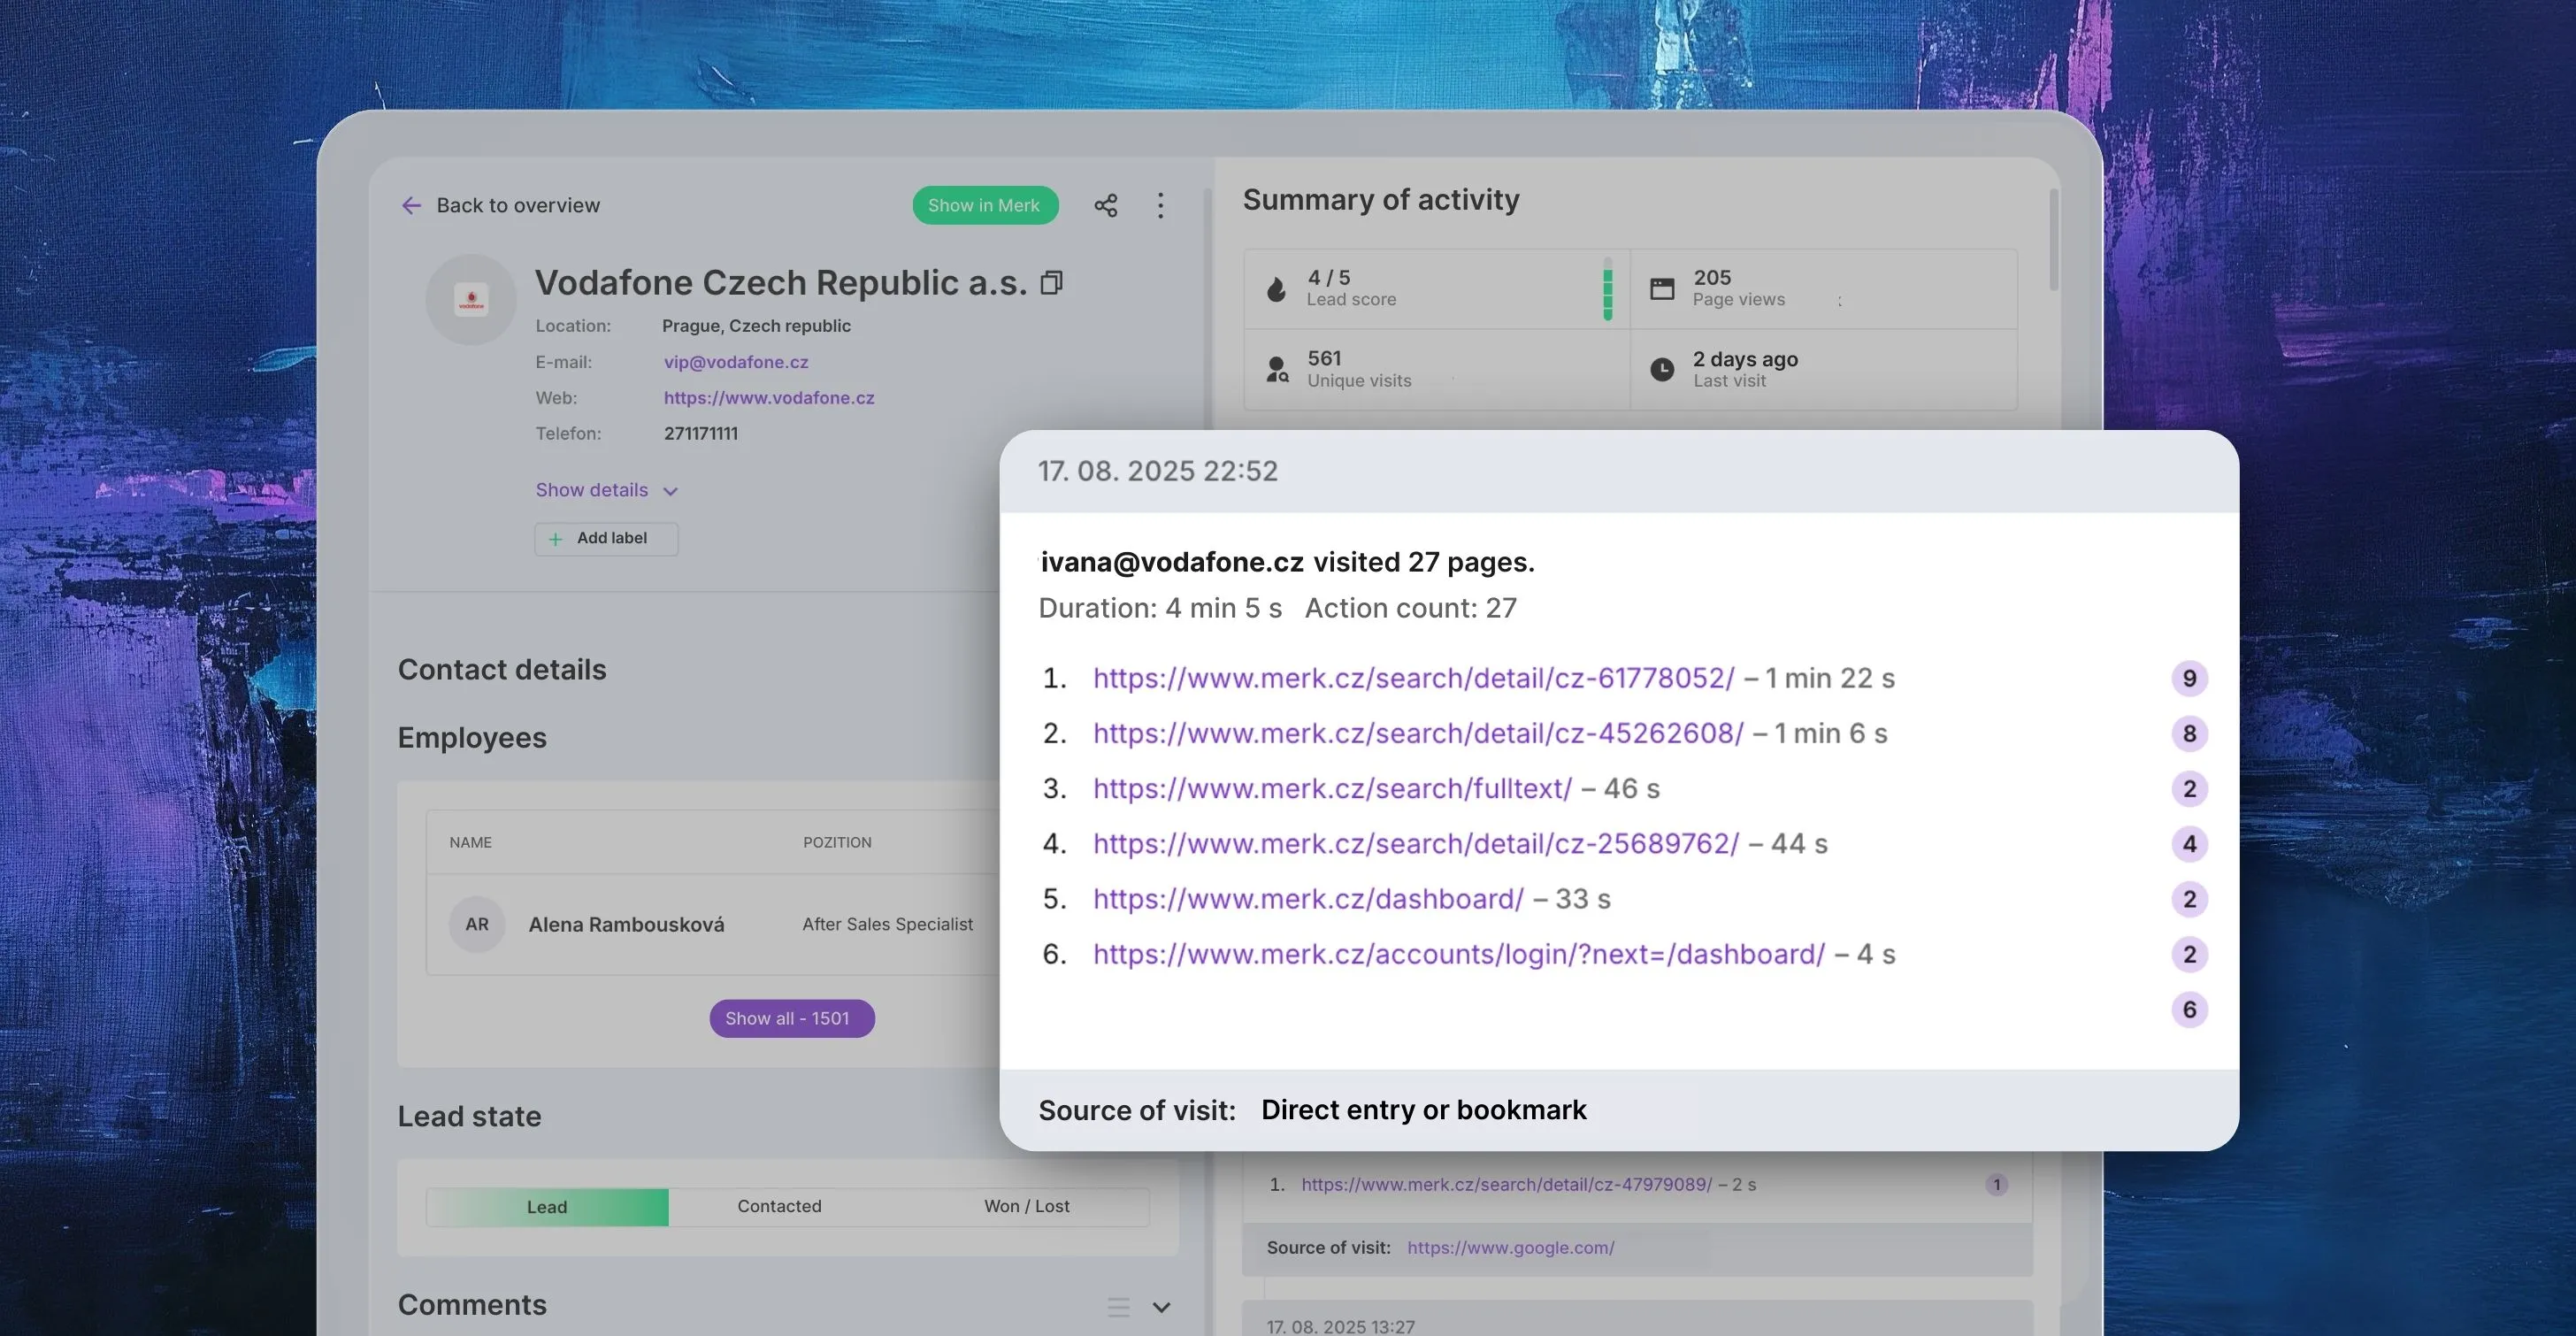
Task: Copy company name with copy icon
Action: click(1051, 283)
